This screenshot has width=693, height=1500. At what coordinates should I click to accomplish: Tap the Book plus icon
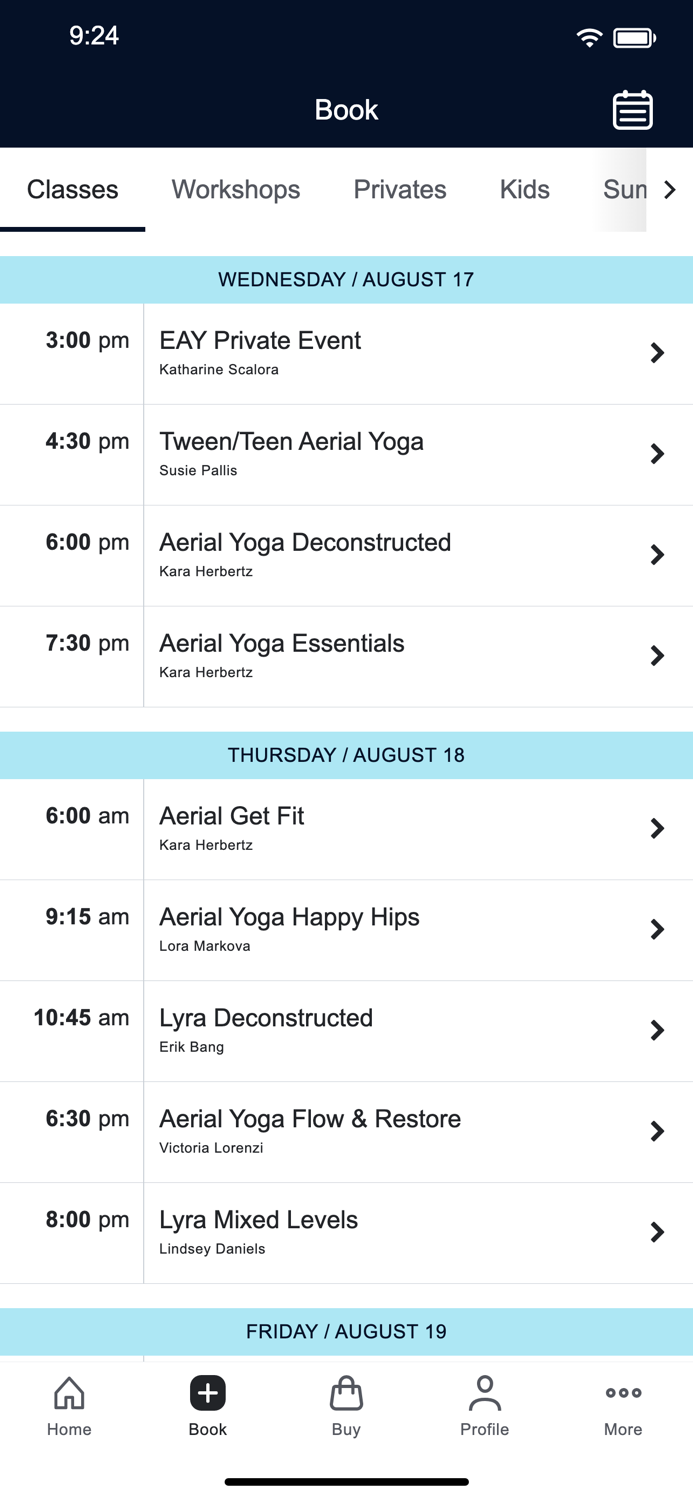click(208, 1393)
